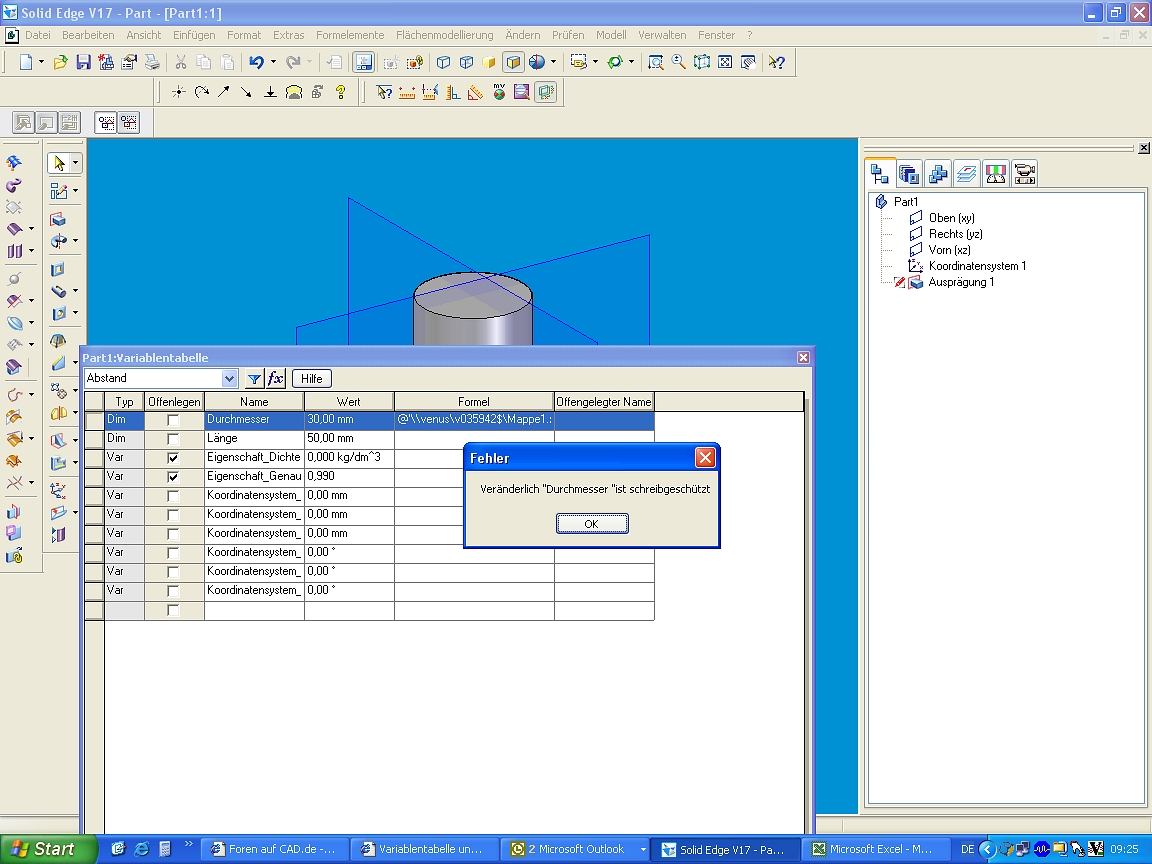
Task: Click the Sketch tool icon
Action: [58, 191]
